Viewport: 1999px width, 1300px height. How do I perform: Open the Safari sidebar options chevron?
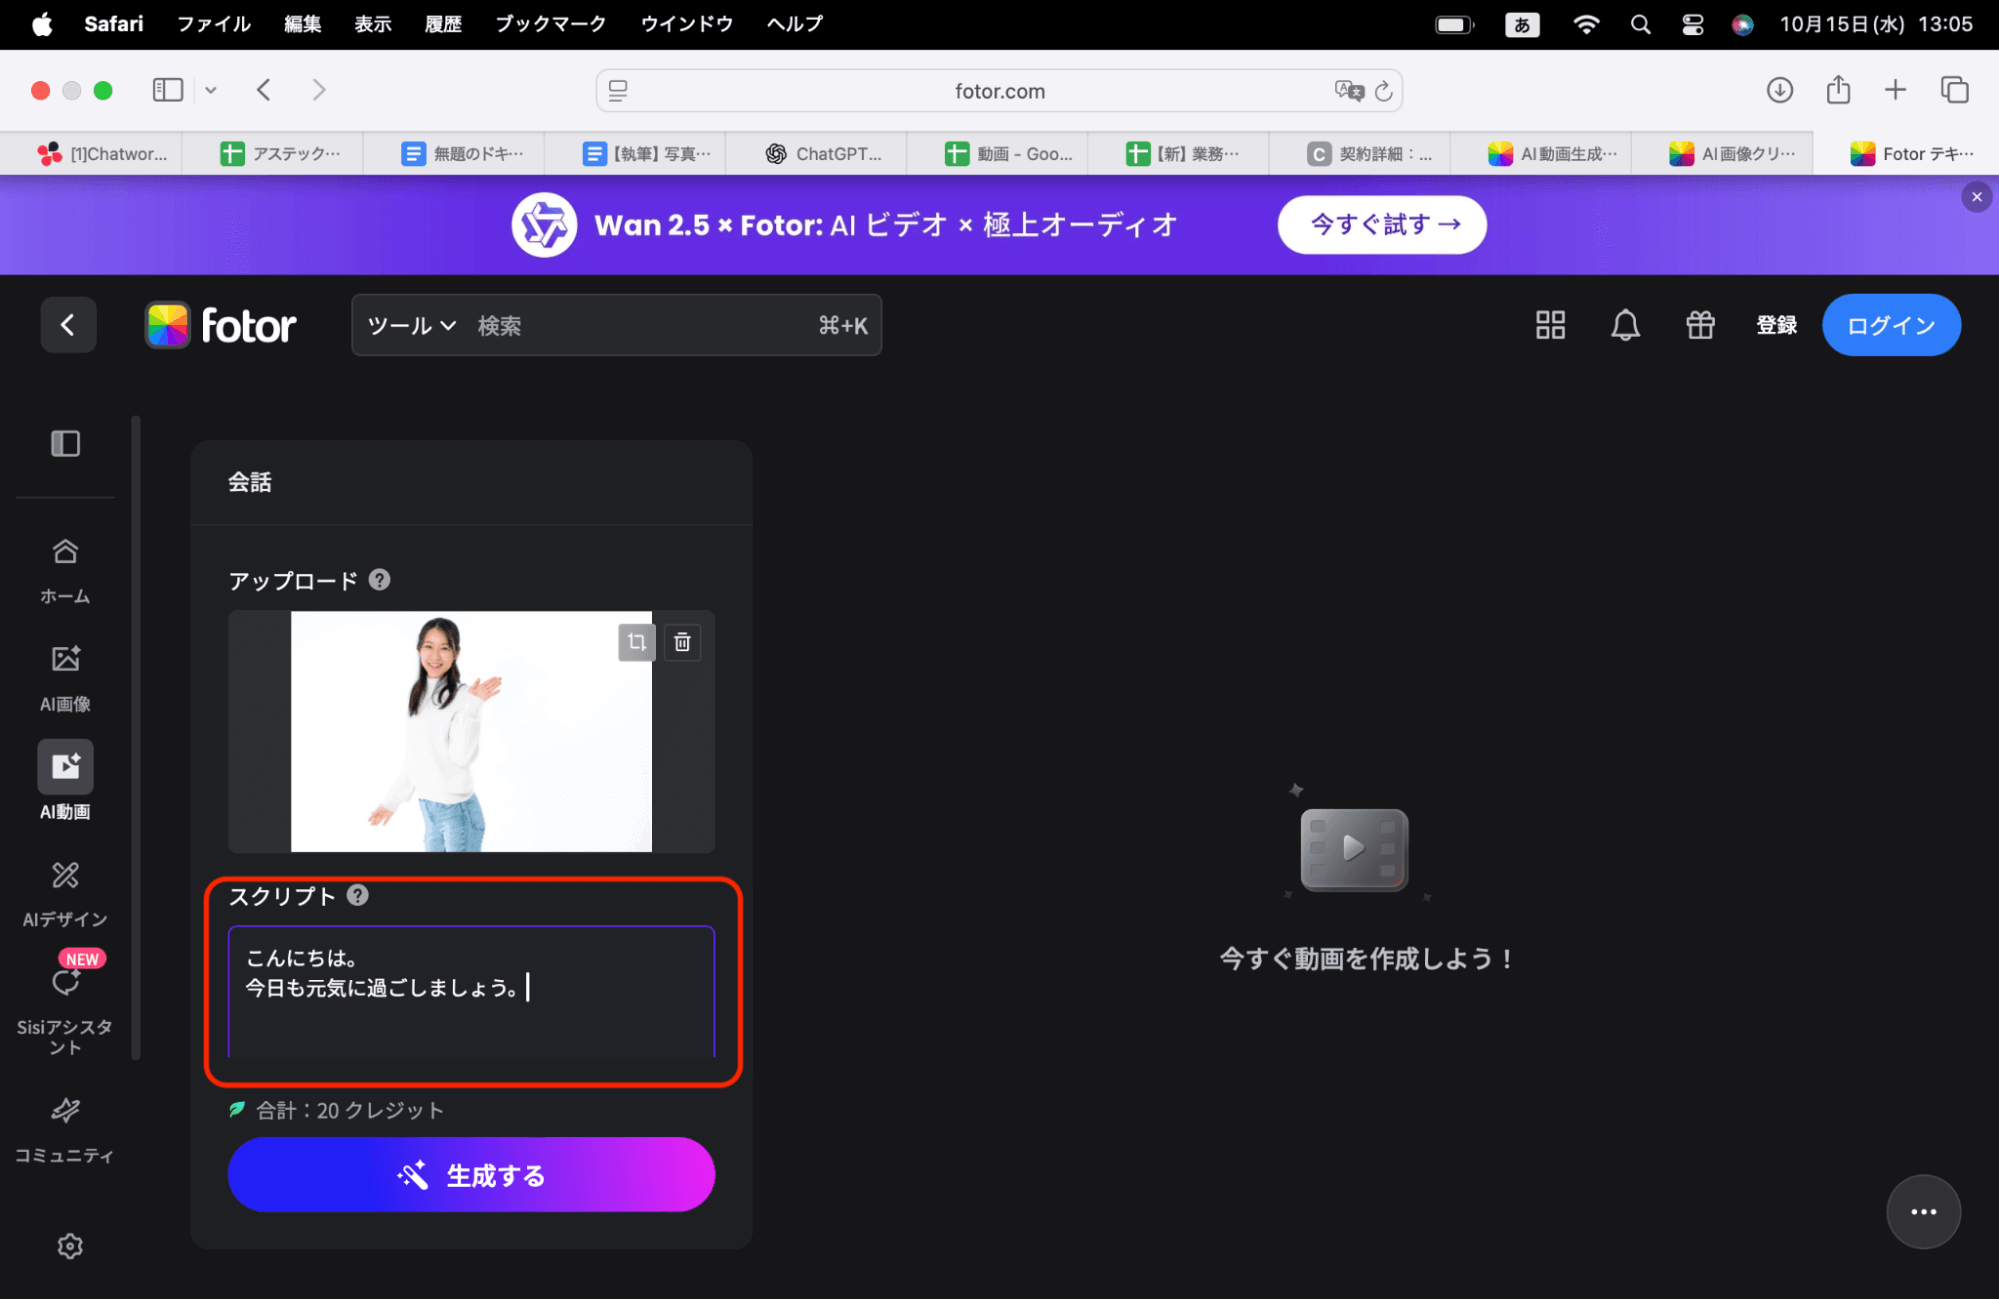[210, 90]
